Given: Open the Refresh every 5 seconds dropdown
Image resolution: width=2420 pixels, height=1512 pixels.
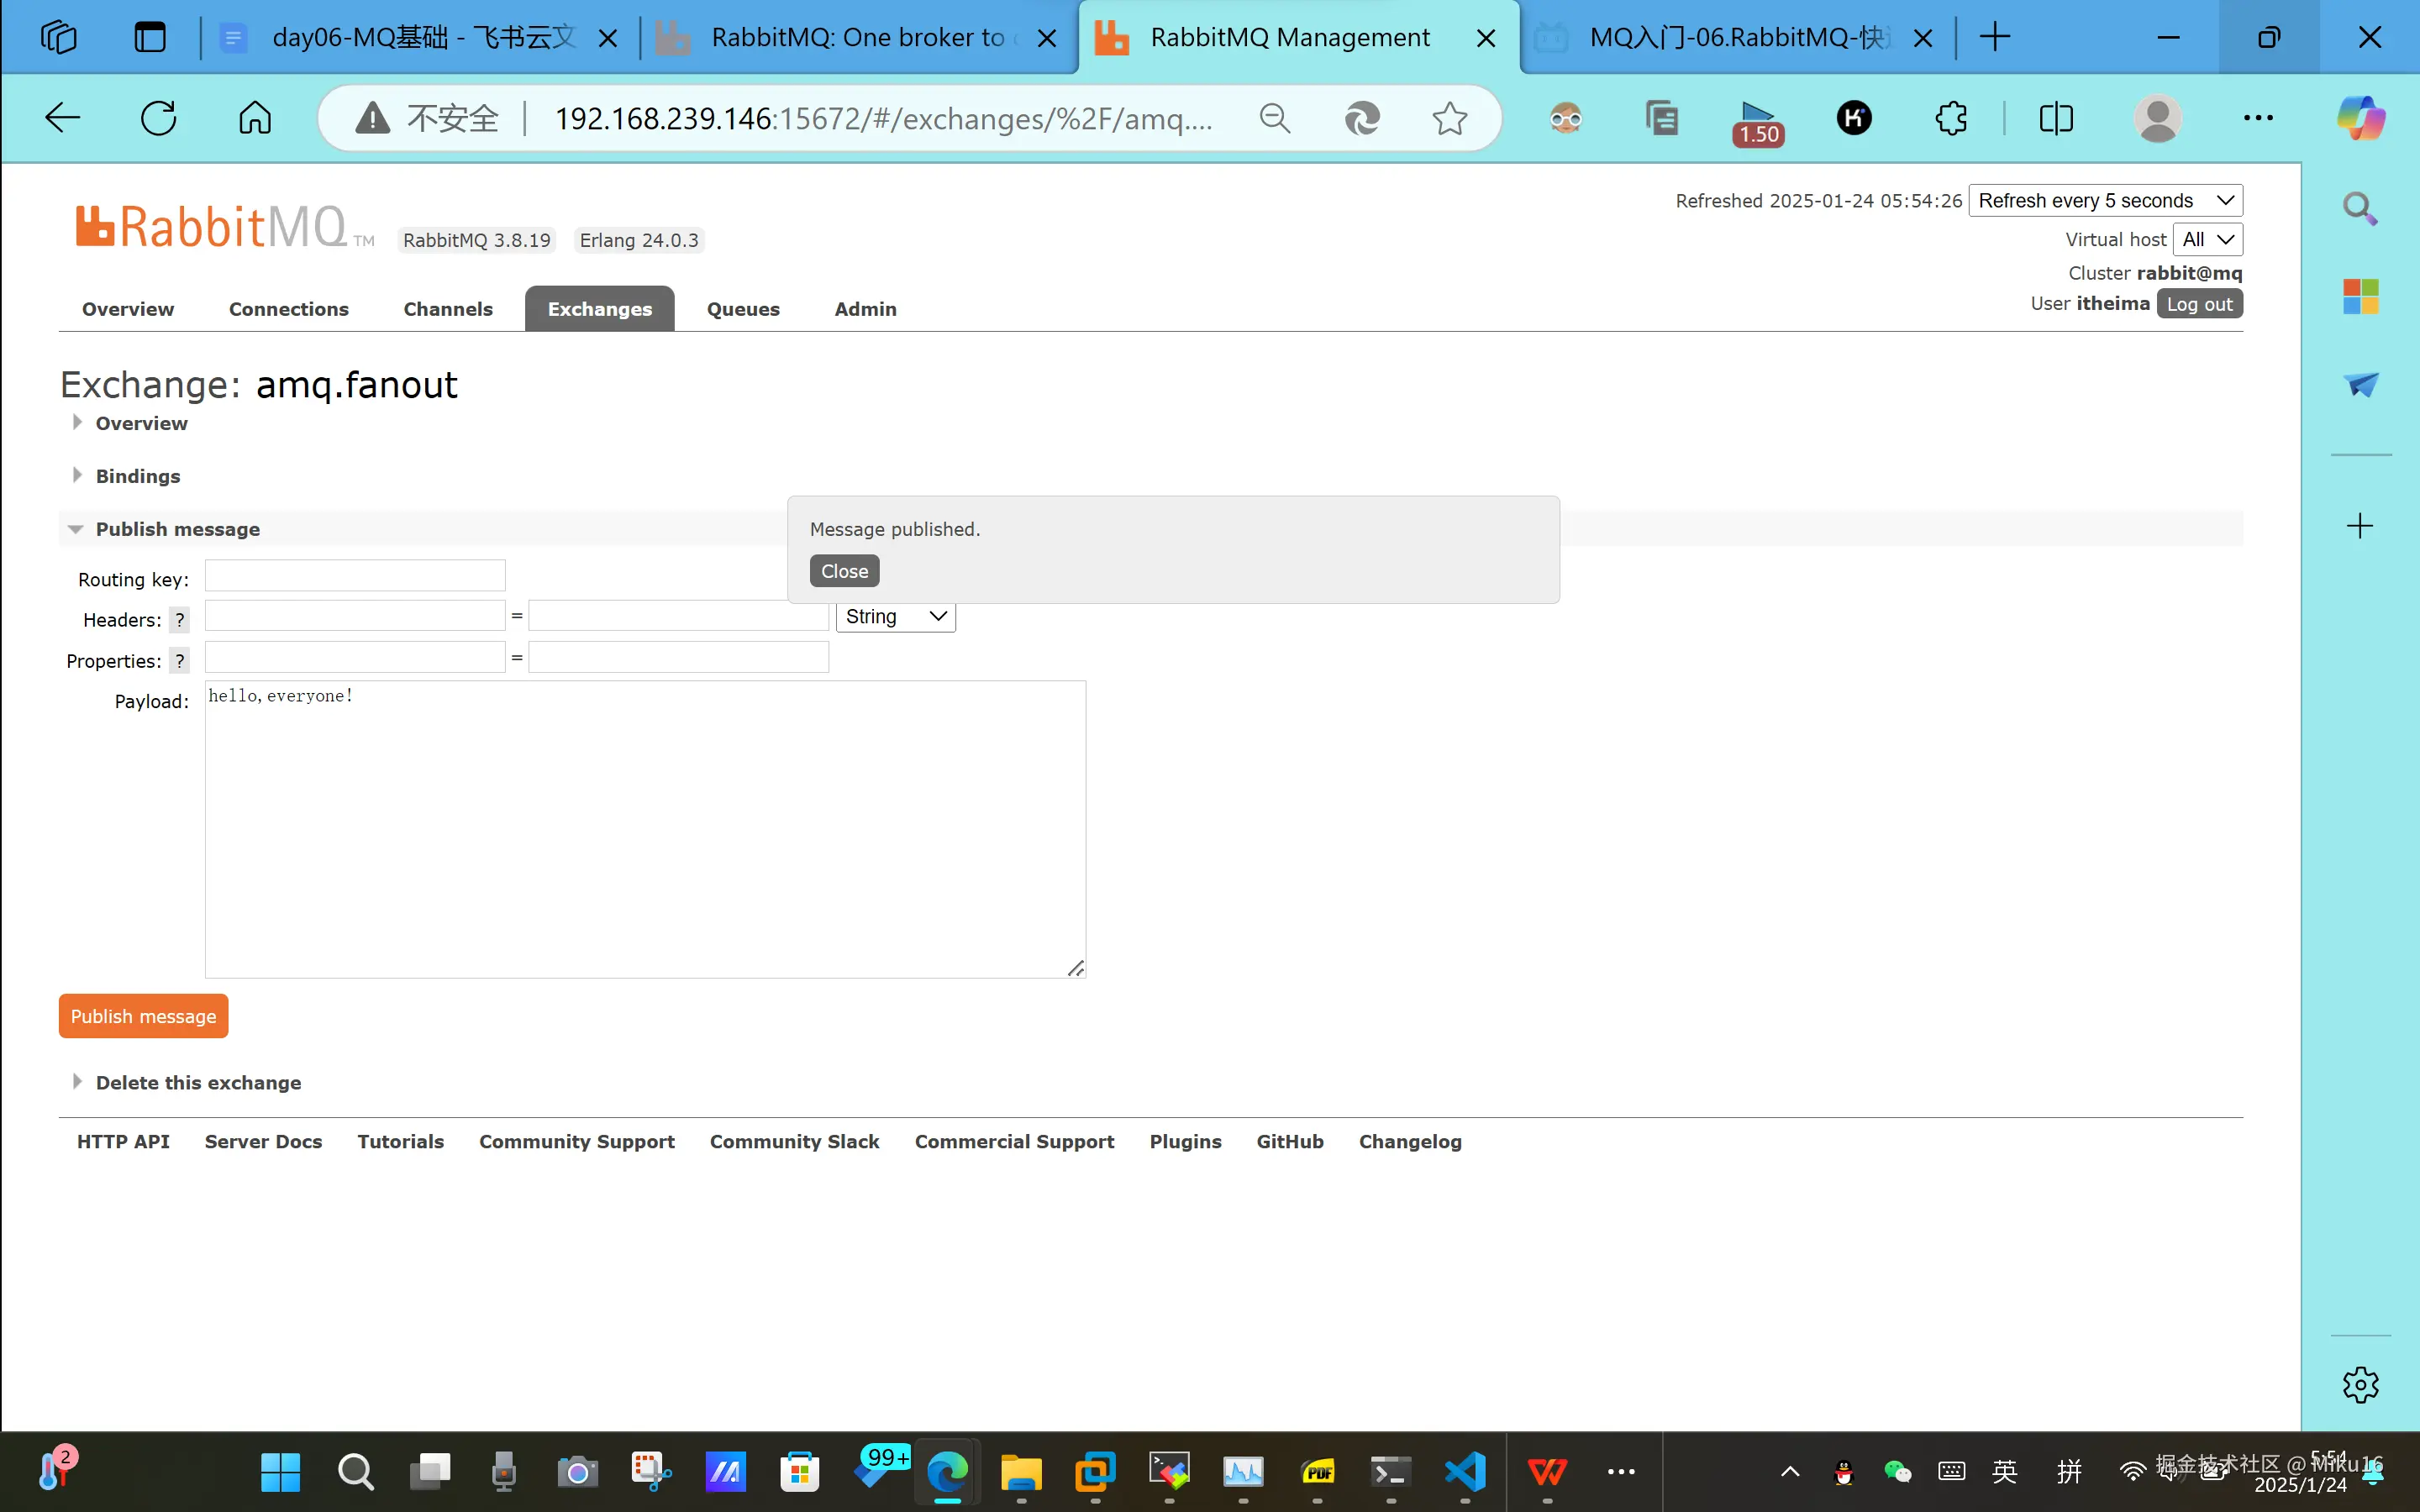Looking at the screenshot, I should 2105,200.
